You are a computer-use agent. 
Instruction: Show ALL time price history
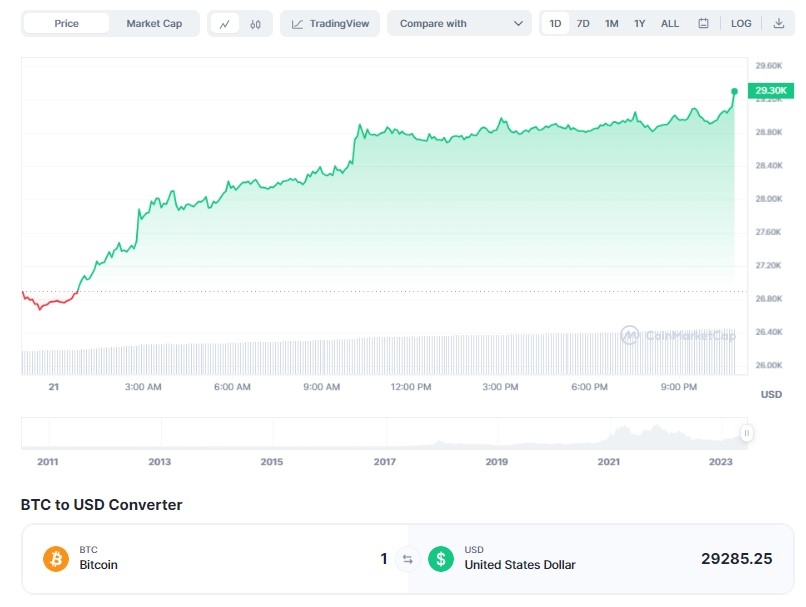(x=670, y=24)
